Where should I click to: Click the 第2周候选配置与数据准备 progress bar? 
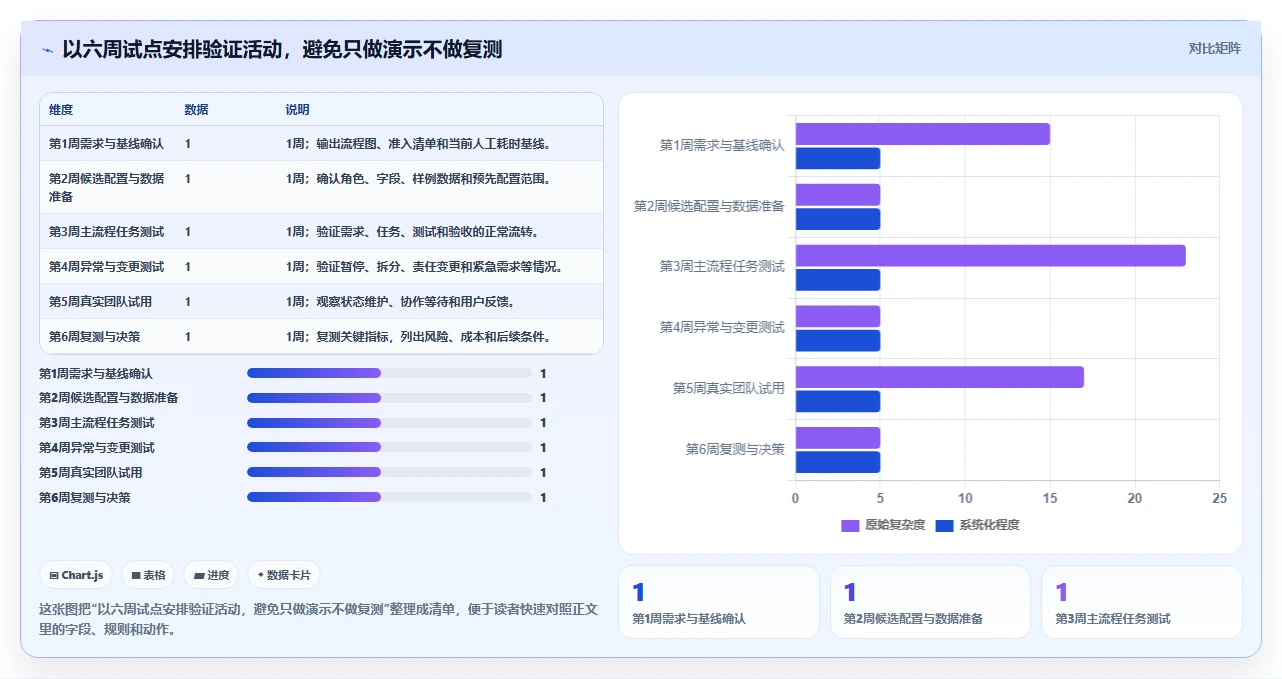389,398
